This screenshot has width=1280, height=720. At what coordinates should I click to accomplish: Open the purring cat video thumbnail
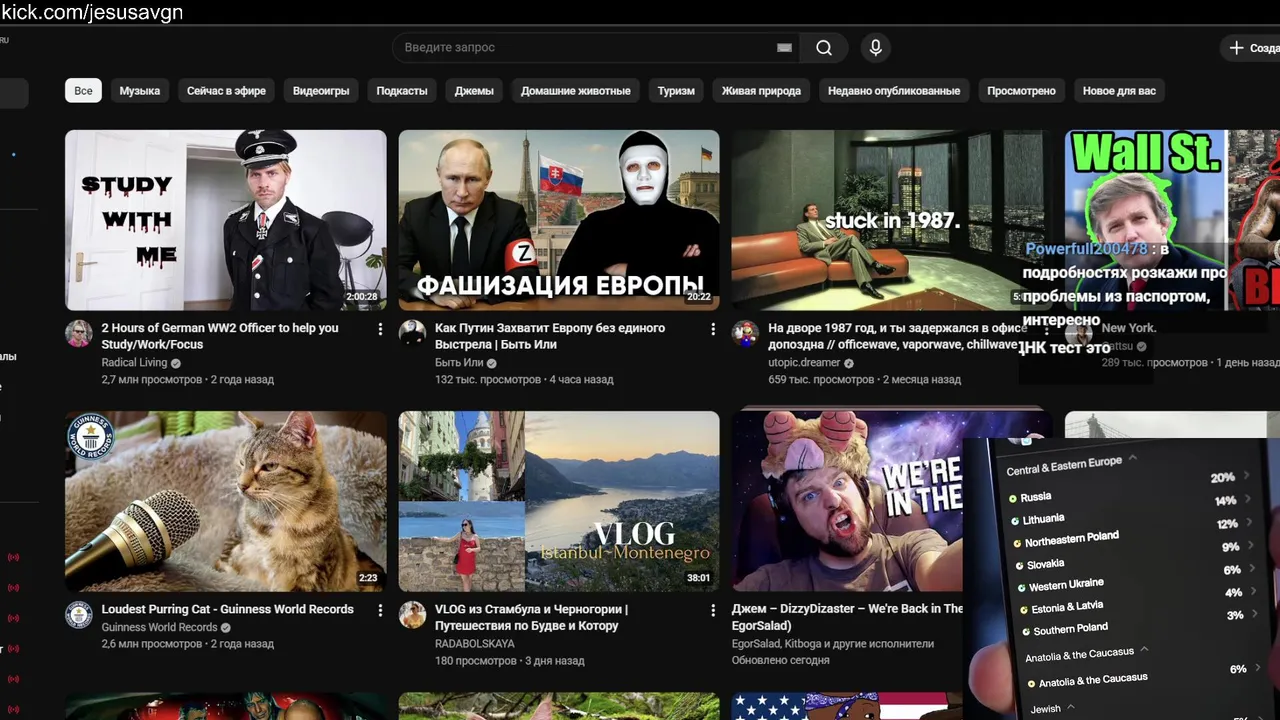[x=226, y=501]
